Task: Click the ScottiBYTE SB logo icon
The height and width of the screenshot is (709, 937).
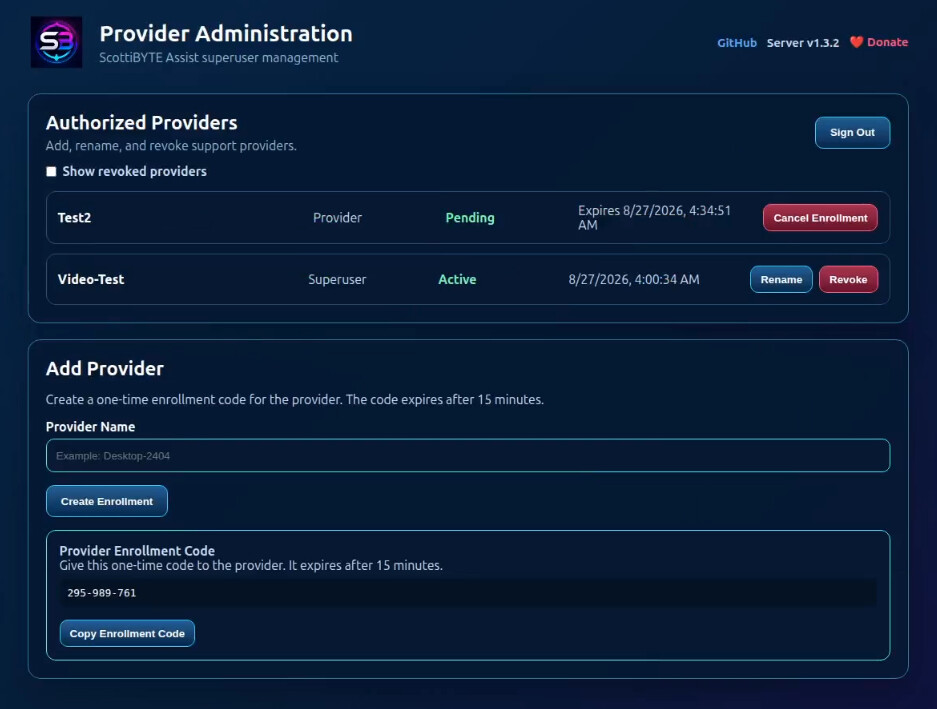Action: pyautogui.click(x=56, y=42)
